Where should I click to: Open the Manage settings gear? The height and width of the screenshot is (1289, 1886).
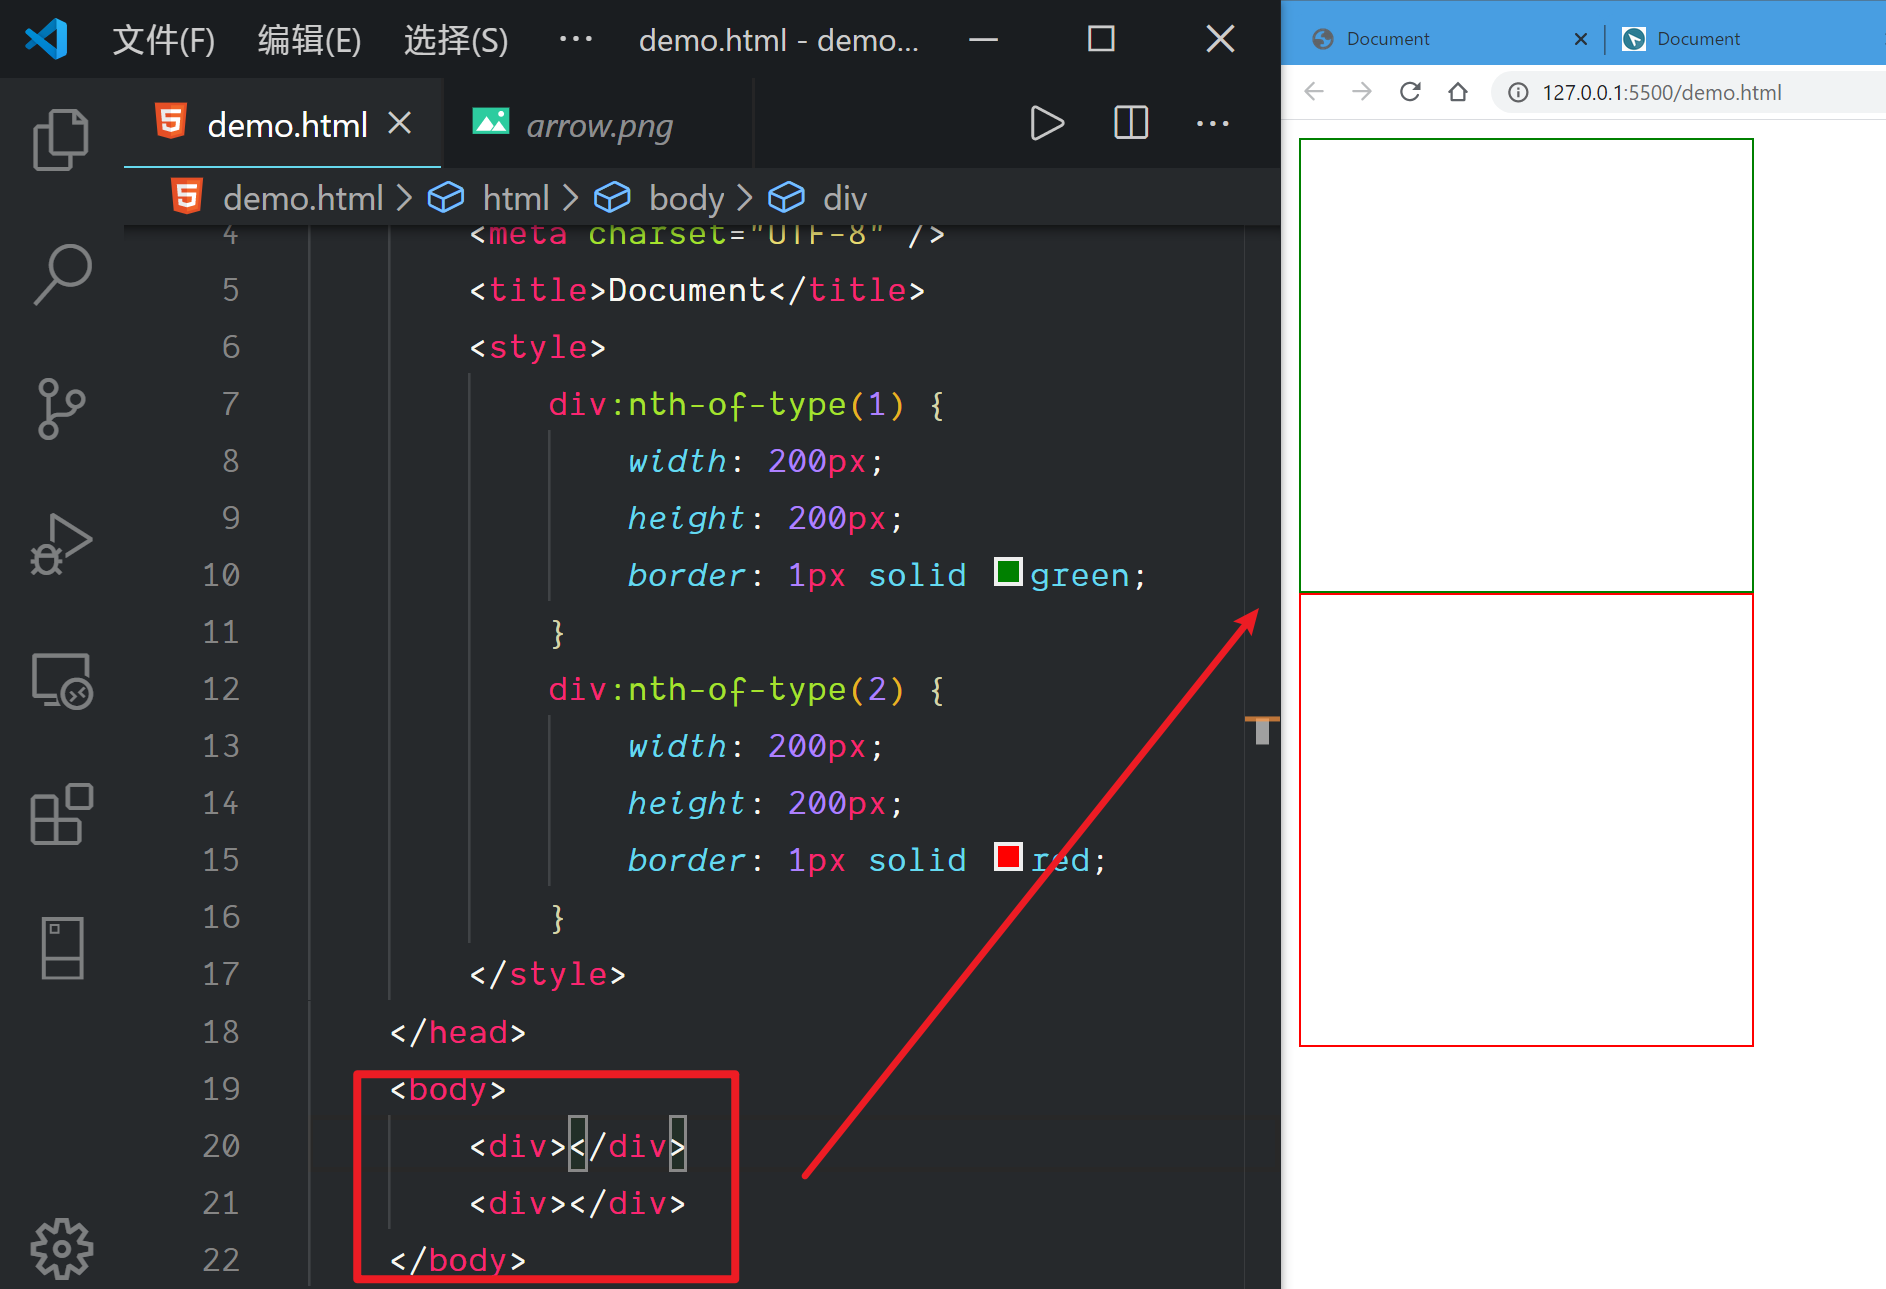point(61,1249)
